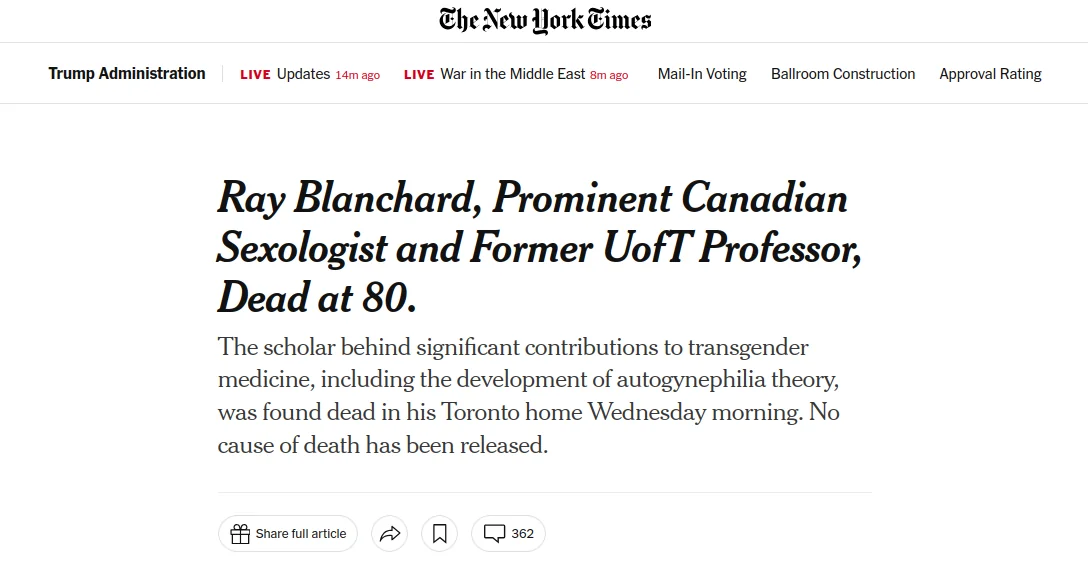Click the 362 comment count
The height and width of the screenshot is (576, 1088).
coord(523,534)
